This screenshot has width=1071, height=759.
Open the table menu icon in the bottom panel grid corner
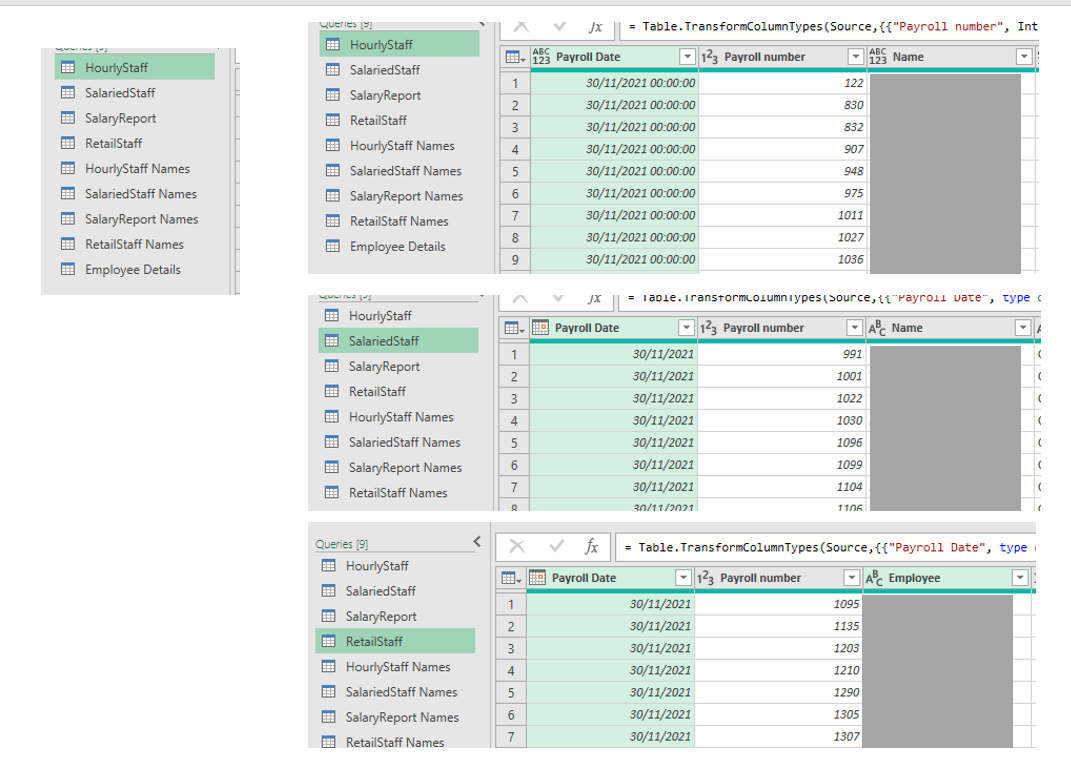pyautogui.click(x=511, y=579)
